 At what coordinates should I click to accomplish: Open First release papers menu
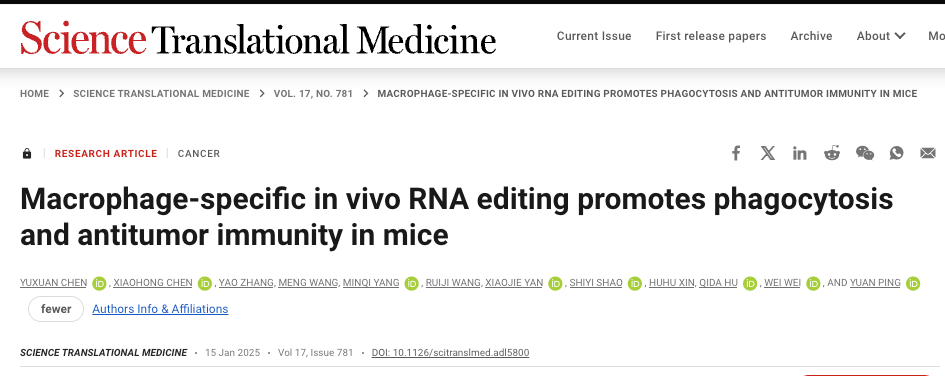711,36
